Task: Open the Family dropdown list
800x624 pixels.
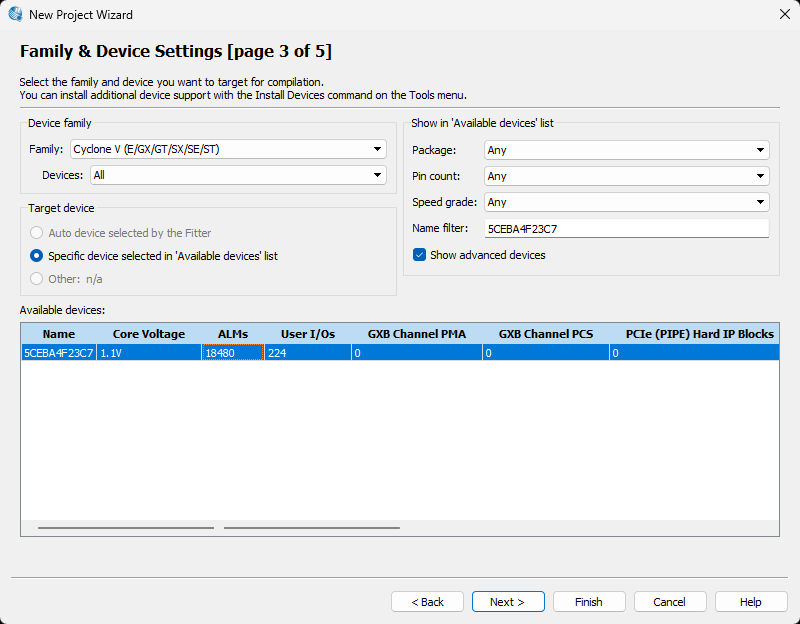Action: [x=227, y=150]
